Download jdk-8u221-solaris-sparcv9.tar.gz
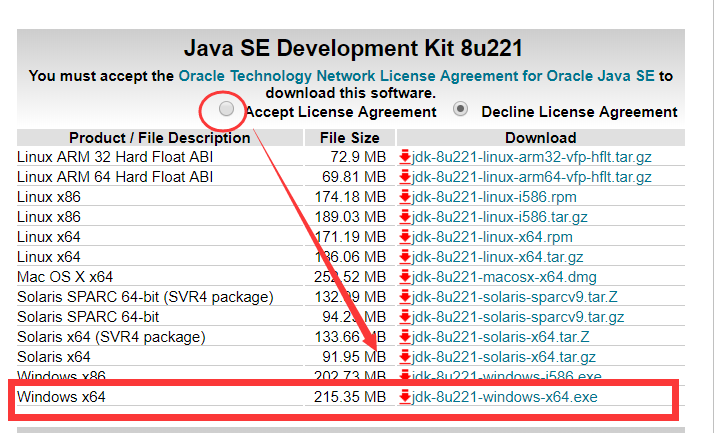The width and height of the screenshot is (724, 433). click(x=518, y=317)
